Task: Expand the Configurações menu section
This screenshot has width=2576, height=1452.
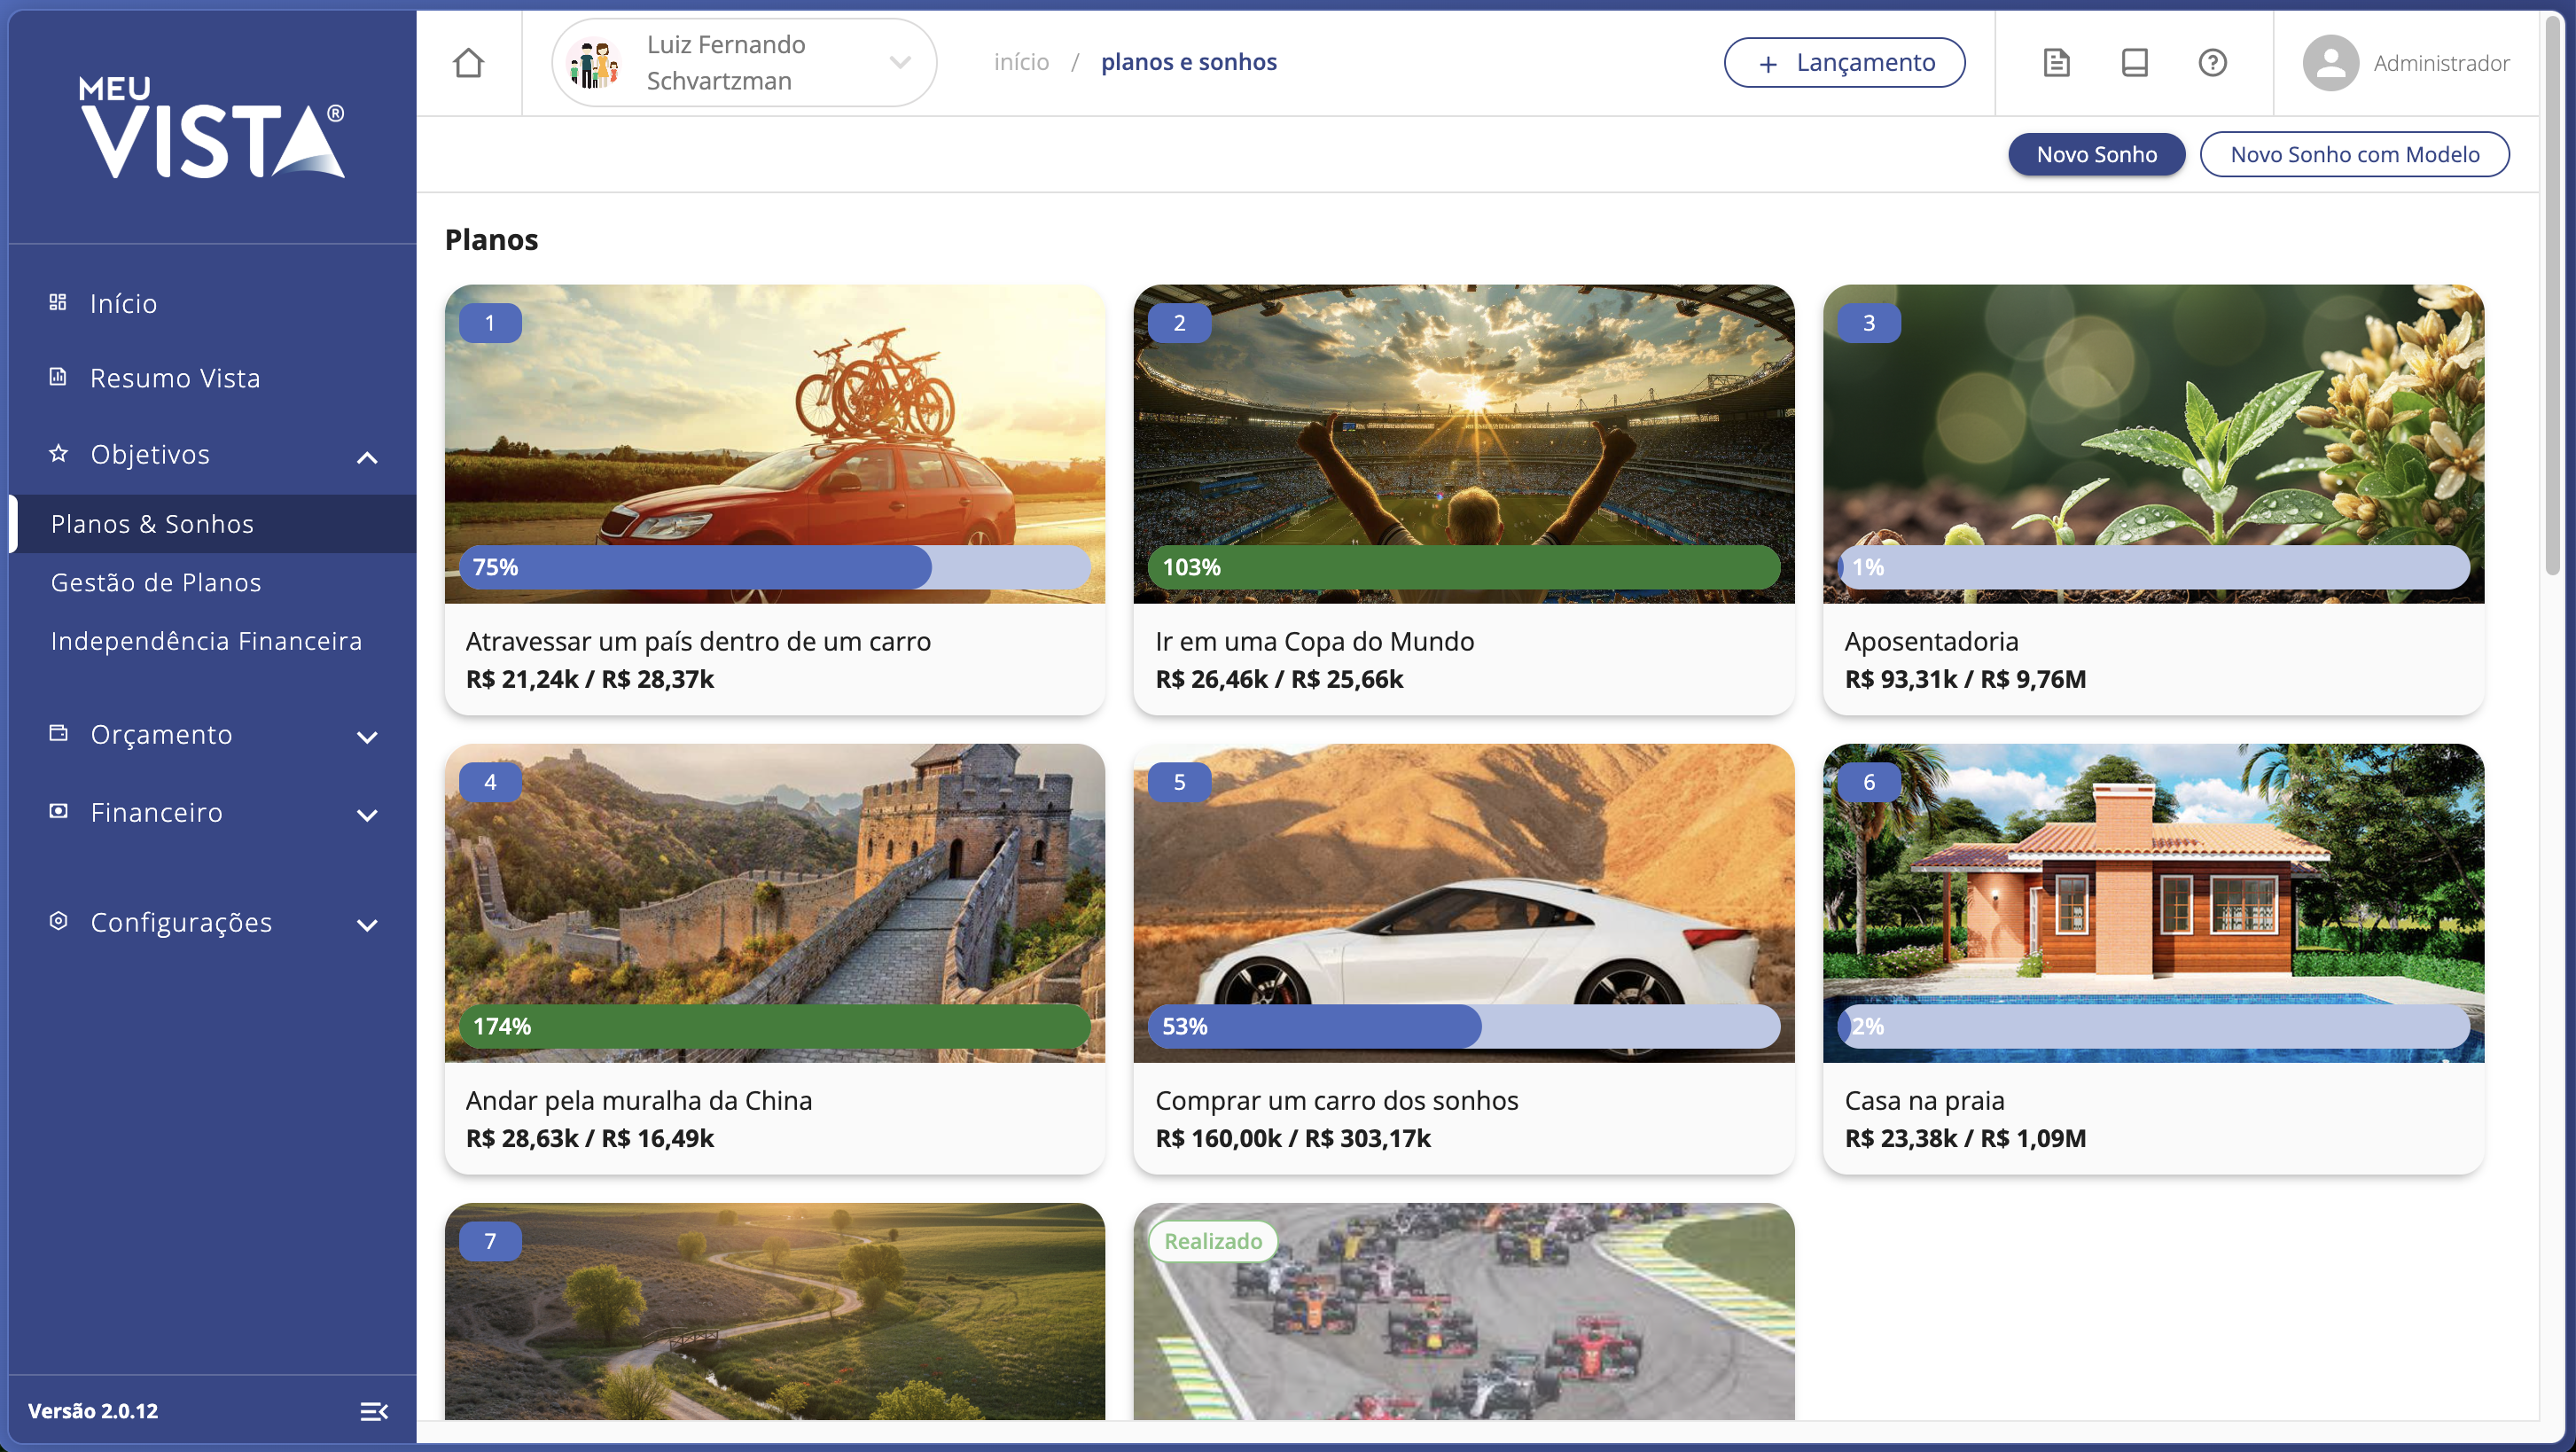Action: (367, 925)
